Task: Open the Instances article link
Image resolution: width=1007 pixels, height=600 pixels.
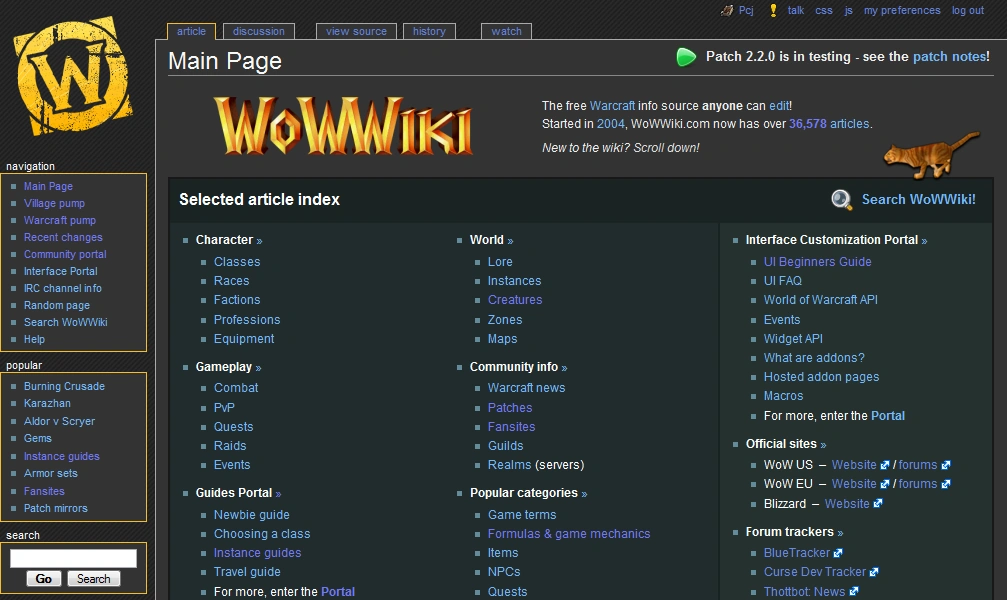Action: click(x=514, y=281)
